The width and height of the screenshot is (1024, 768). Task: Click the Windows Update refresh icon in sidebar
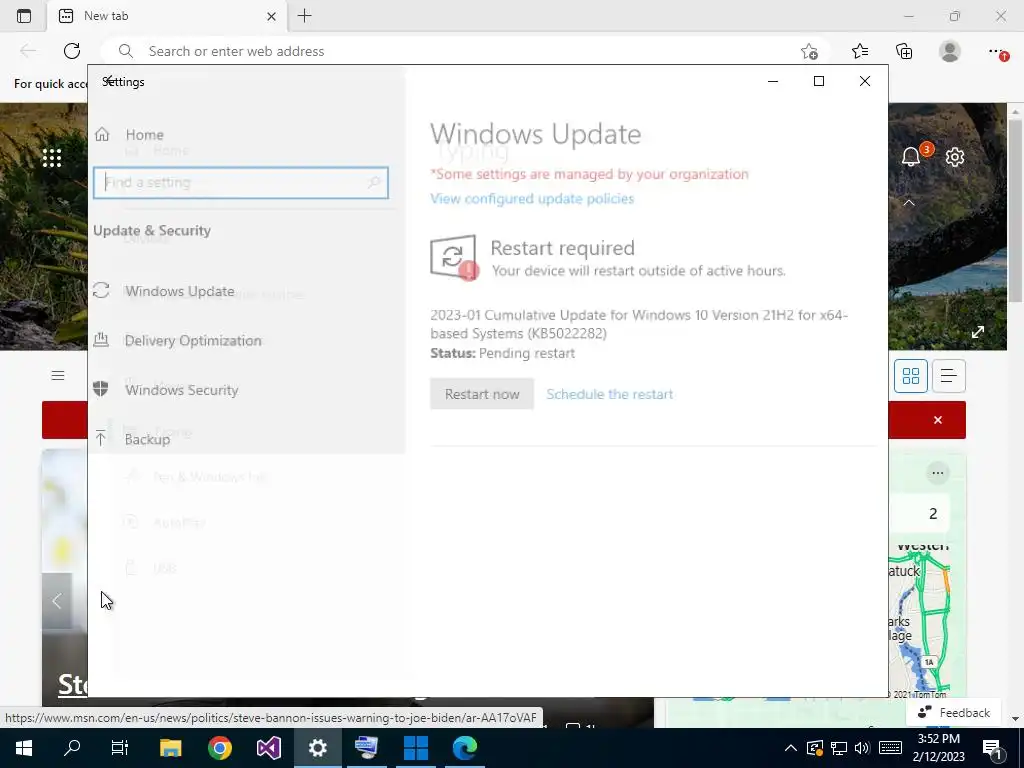pos(101,290)
